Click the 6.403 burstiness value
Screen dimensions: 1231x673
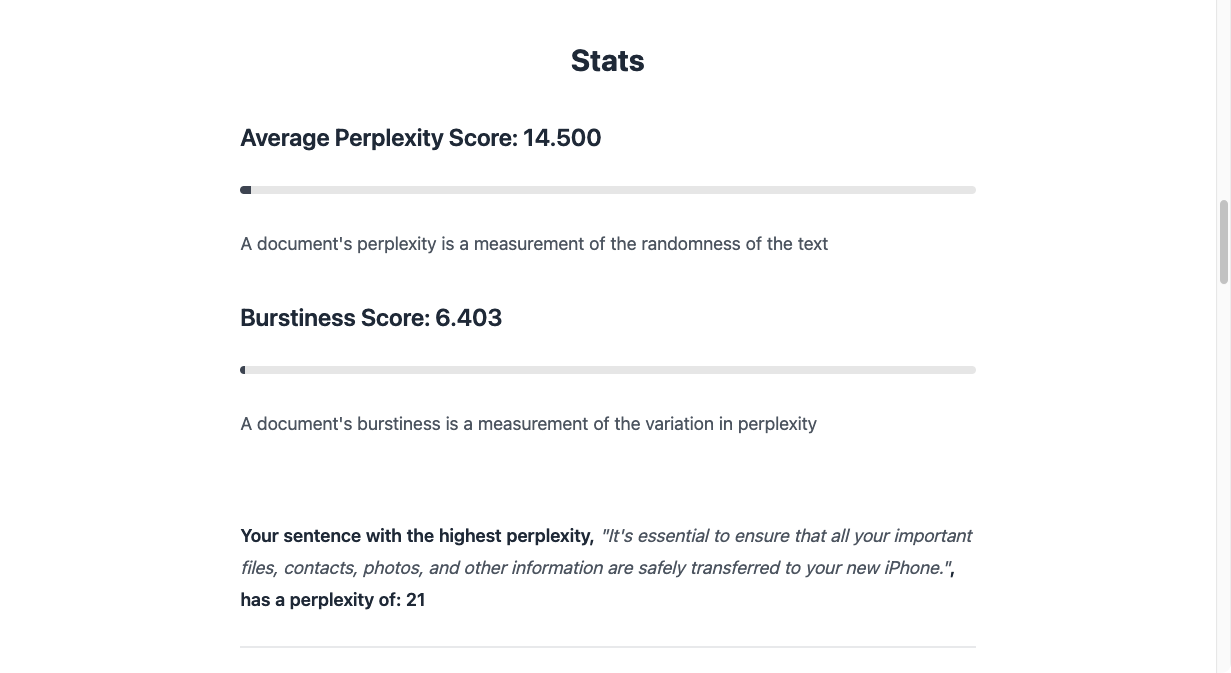468,318
